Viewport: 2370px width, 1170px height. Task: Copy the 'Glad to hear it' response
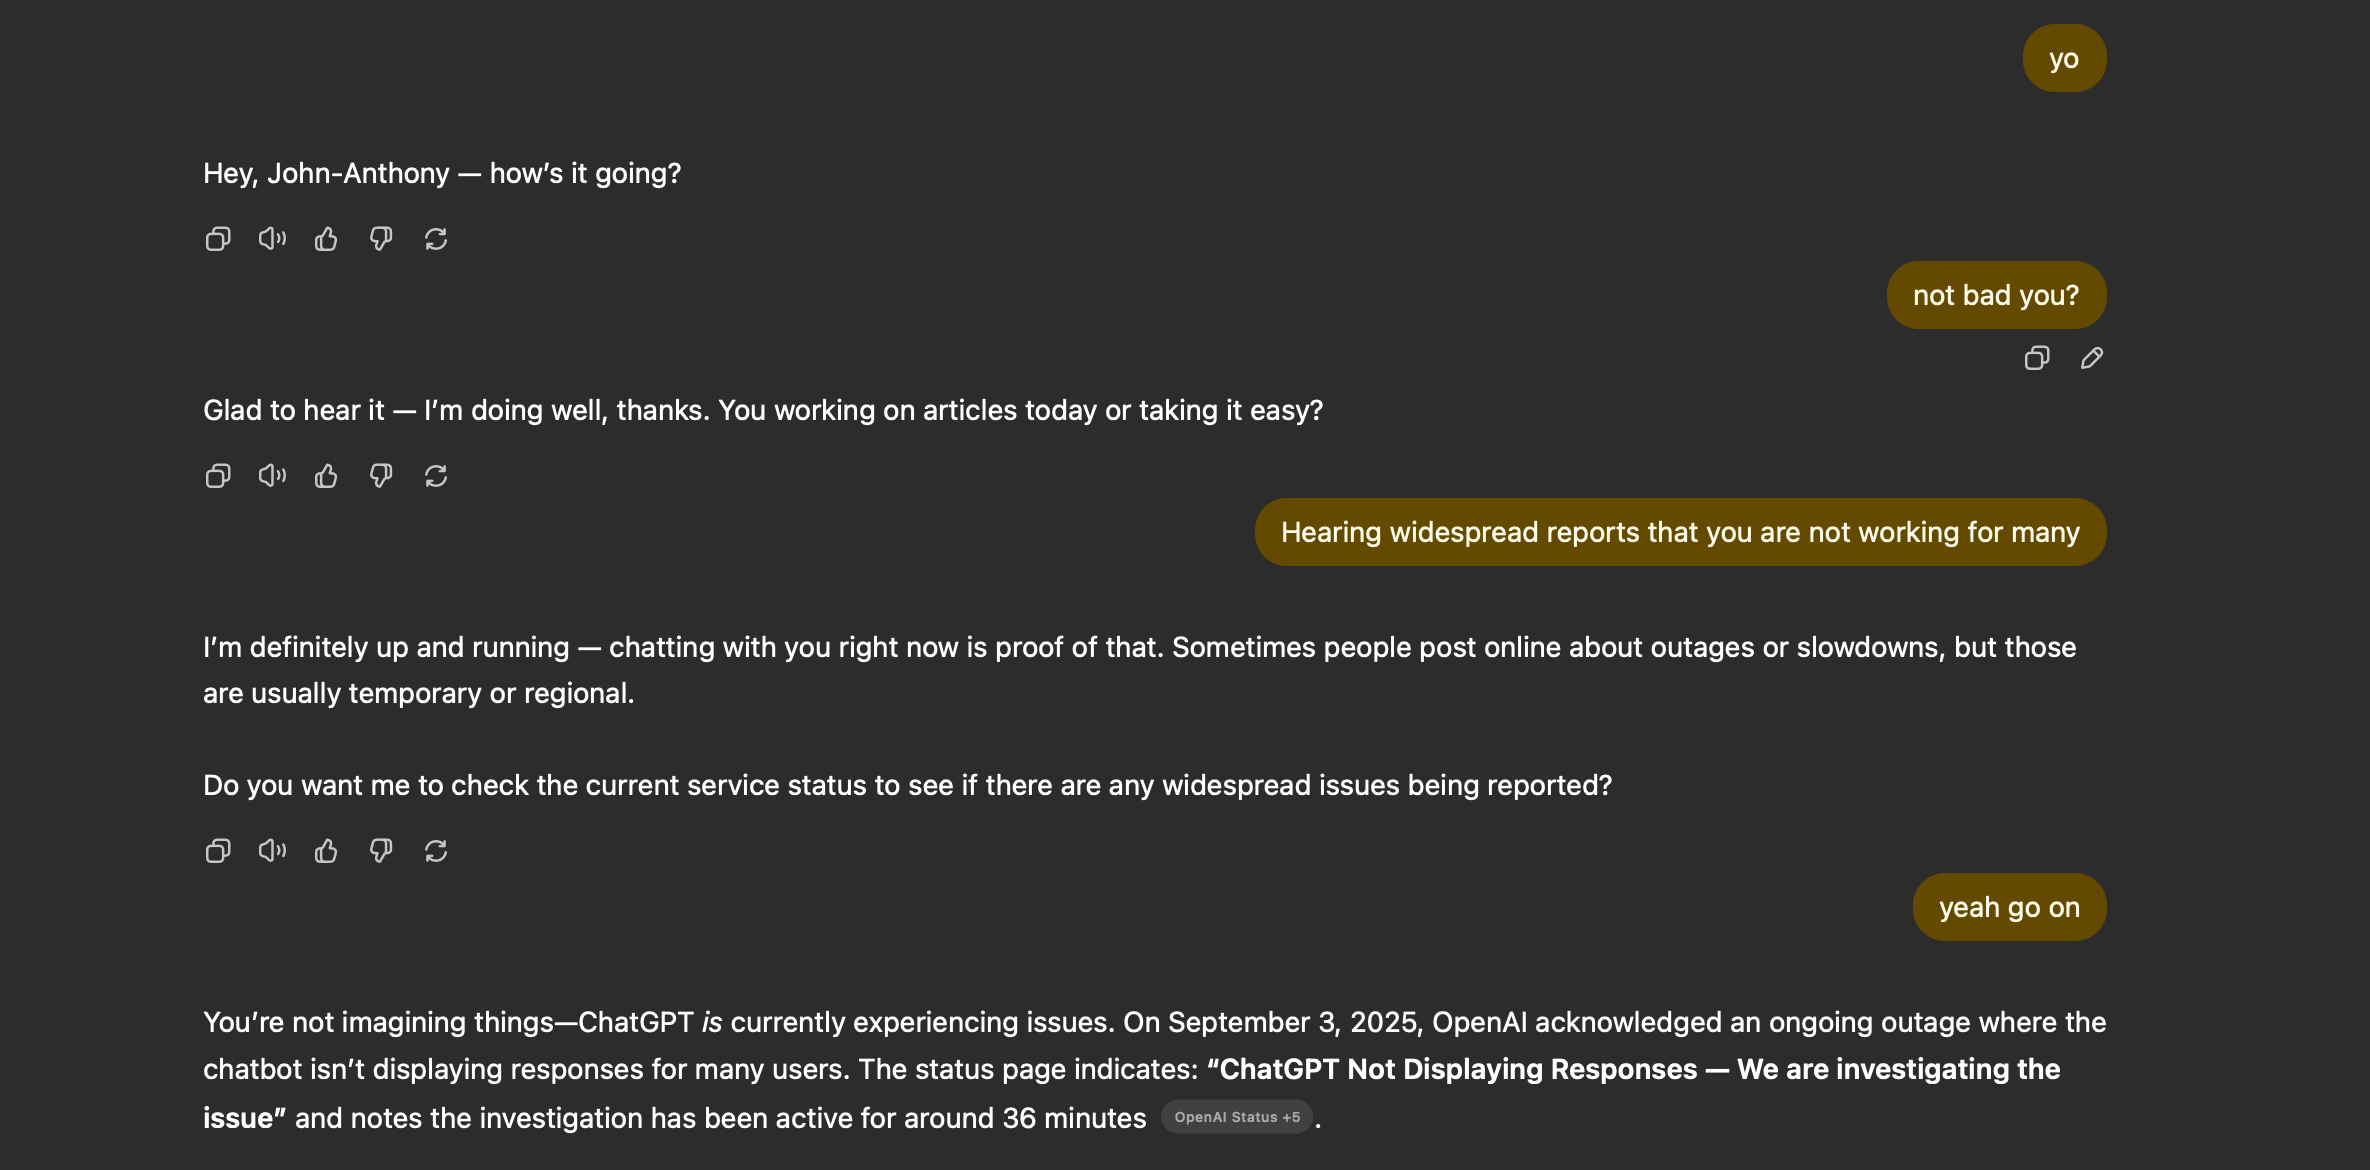click(217, 476)
